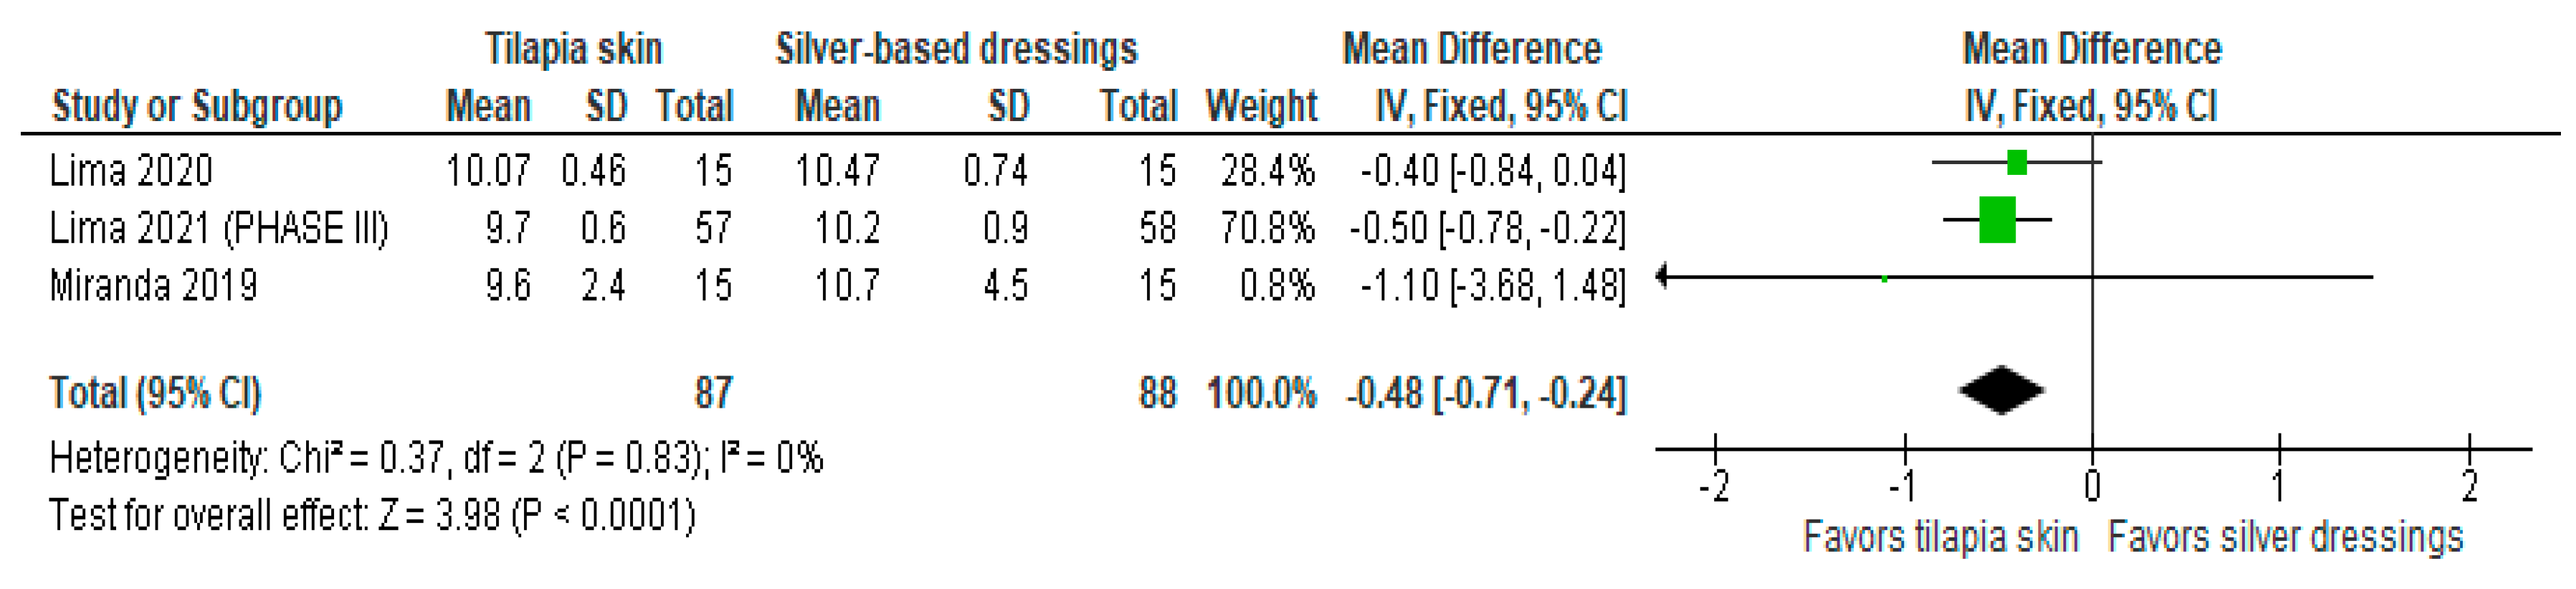Click the Favors tilapia skin axis label
Viewport: 2576px width, 589px height.
(1940, 537)
